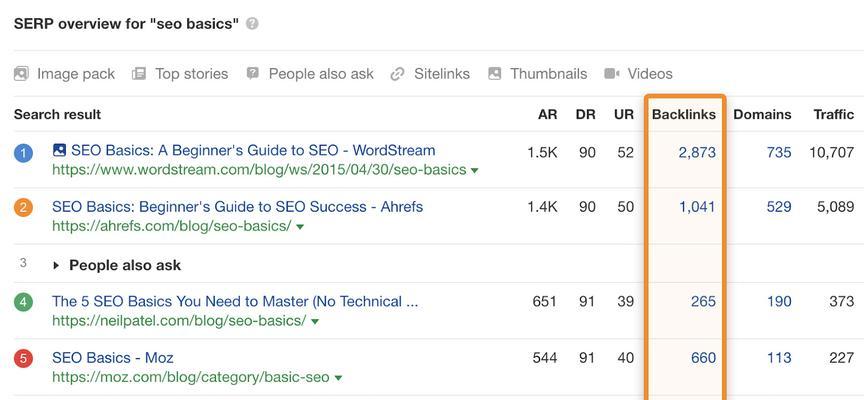This screenshot has width=864, height=400.
Task: Sort by the Backlinks column header
Action: 684,115
